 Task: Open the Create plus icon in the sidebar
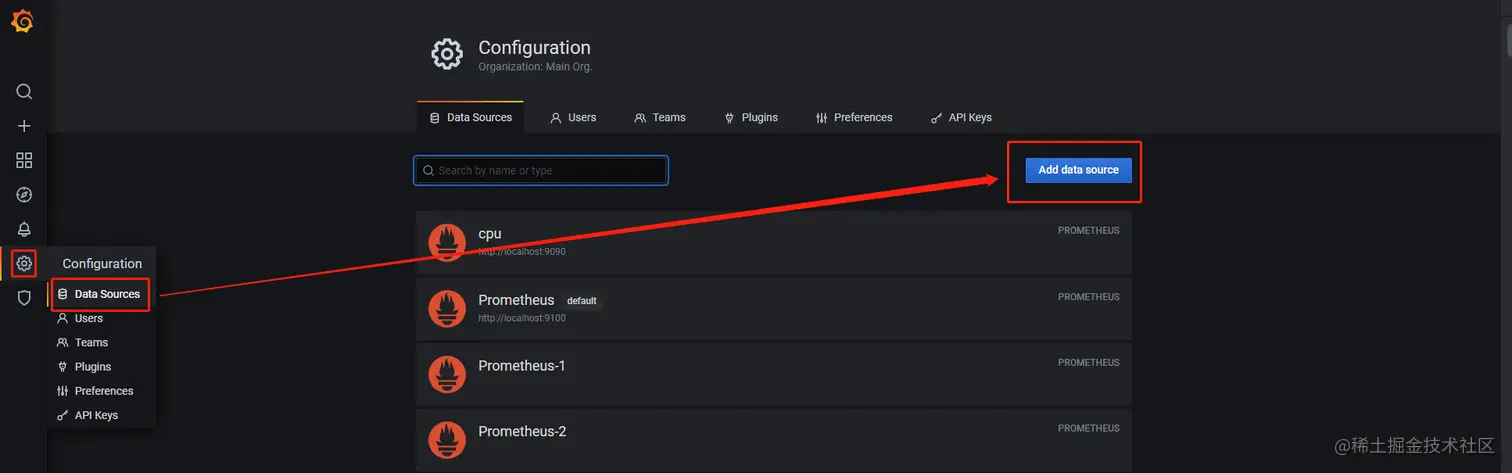point(24,126)
